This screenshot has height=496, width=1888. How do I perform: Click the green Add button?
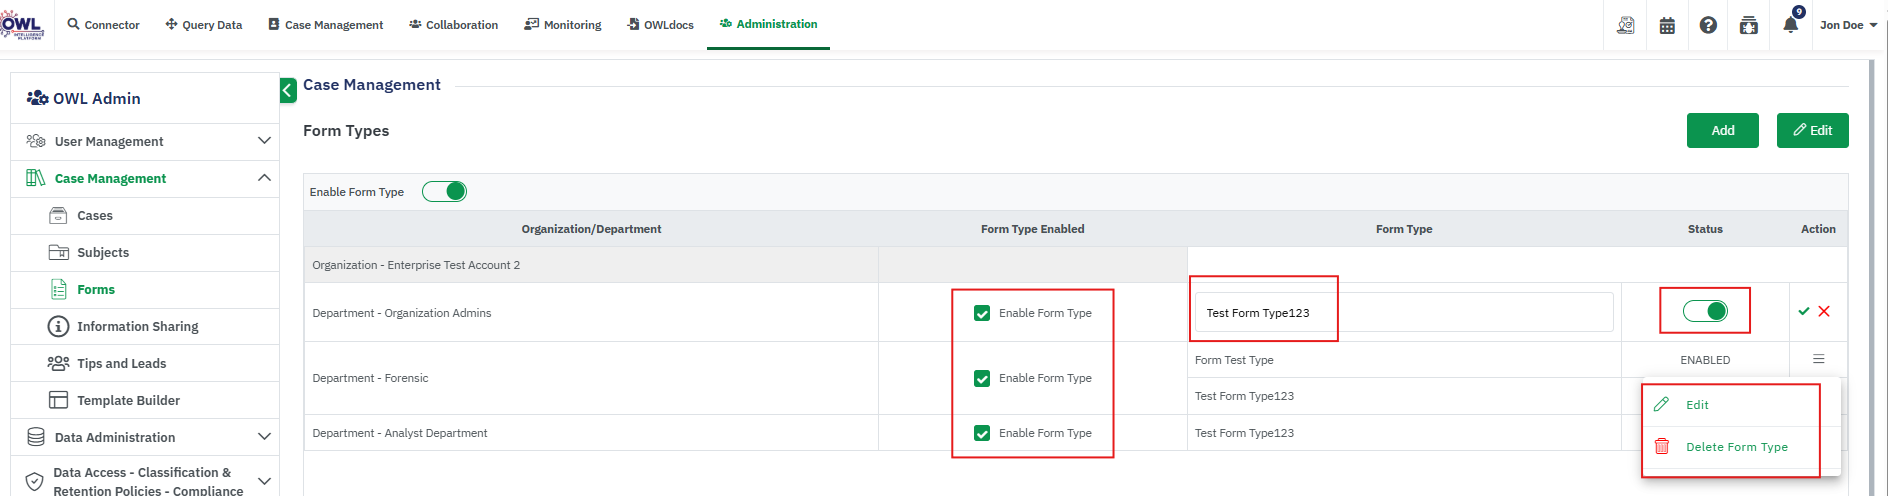[1722, 130]
